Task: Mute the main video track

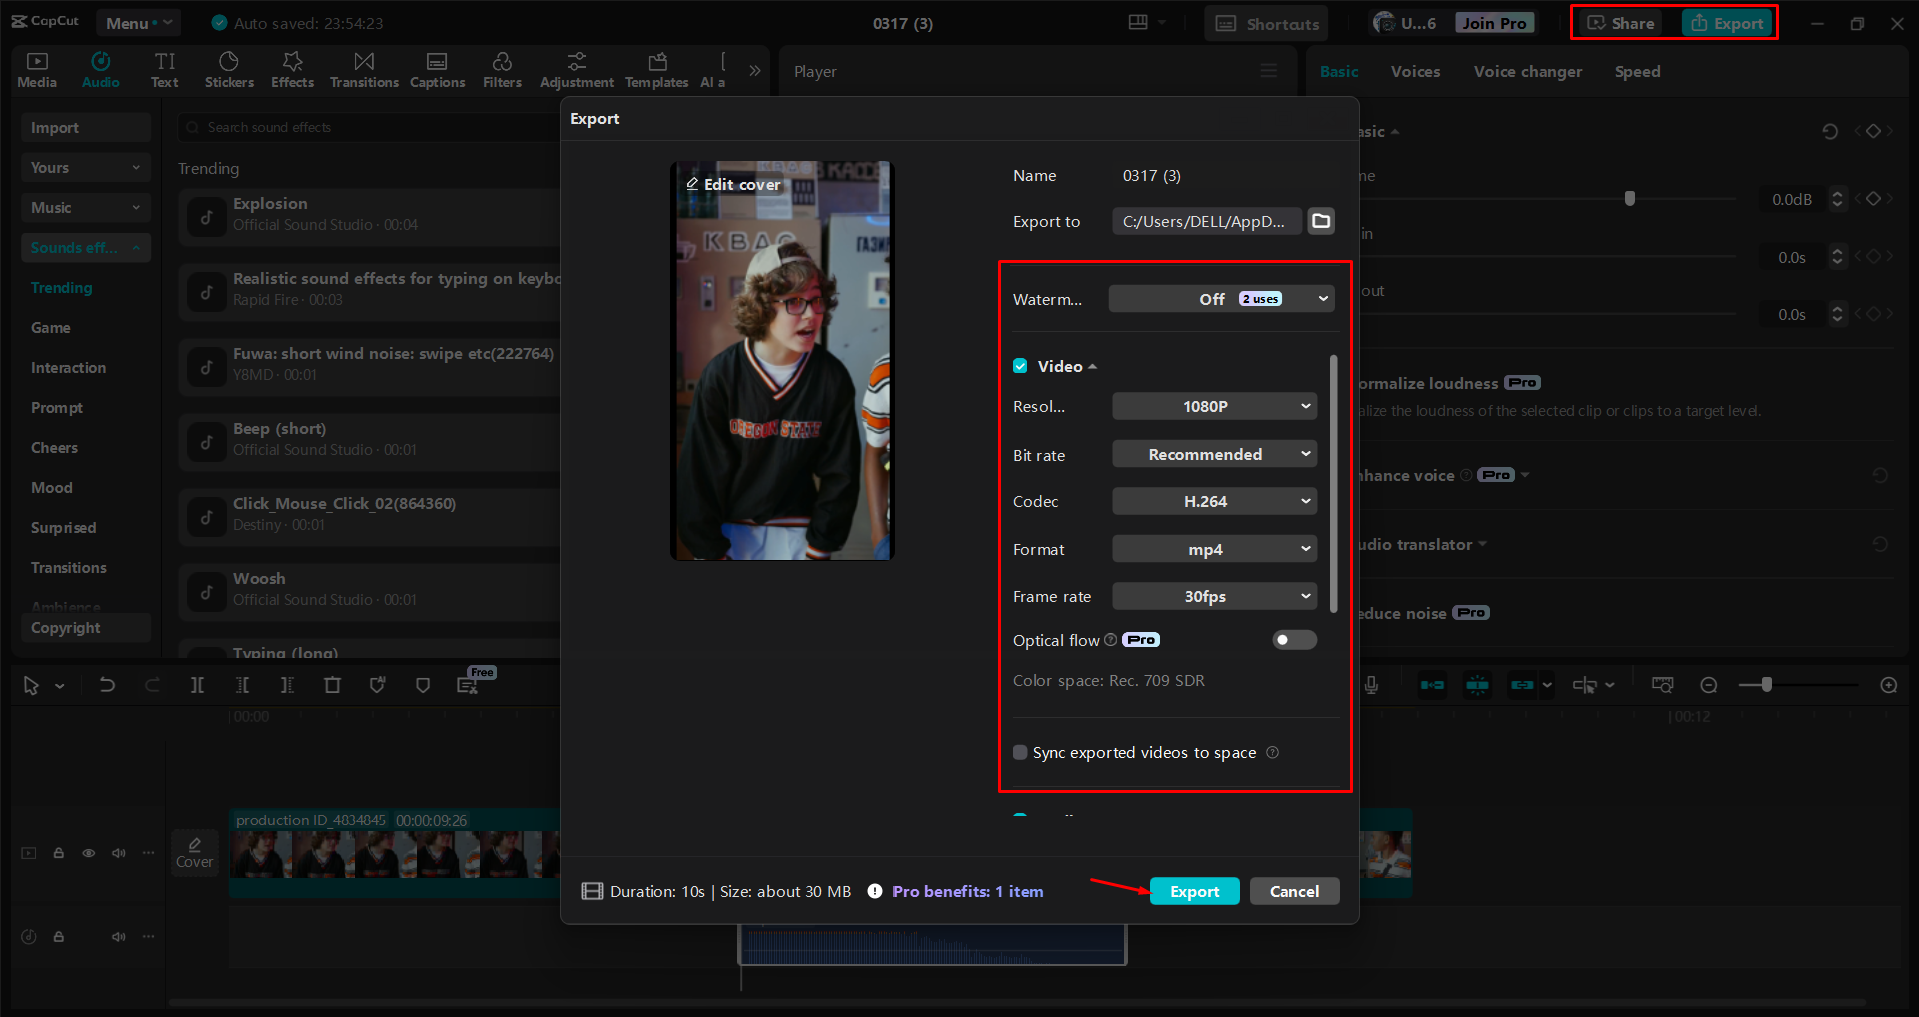Action: [118, 853]
